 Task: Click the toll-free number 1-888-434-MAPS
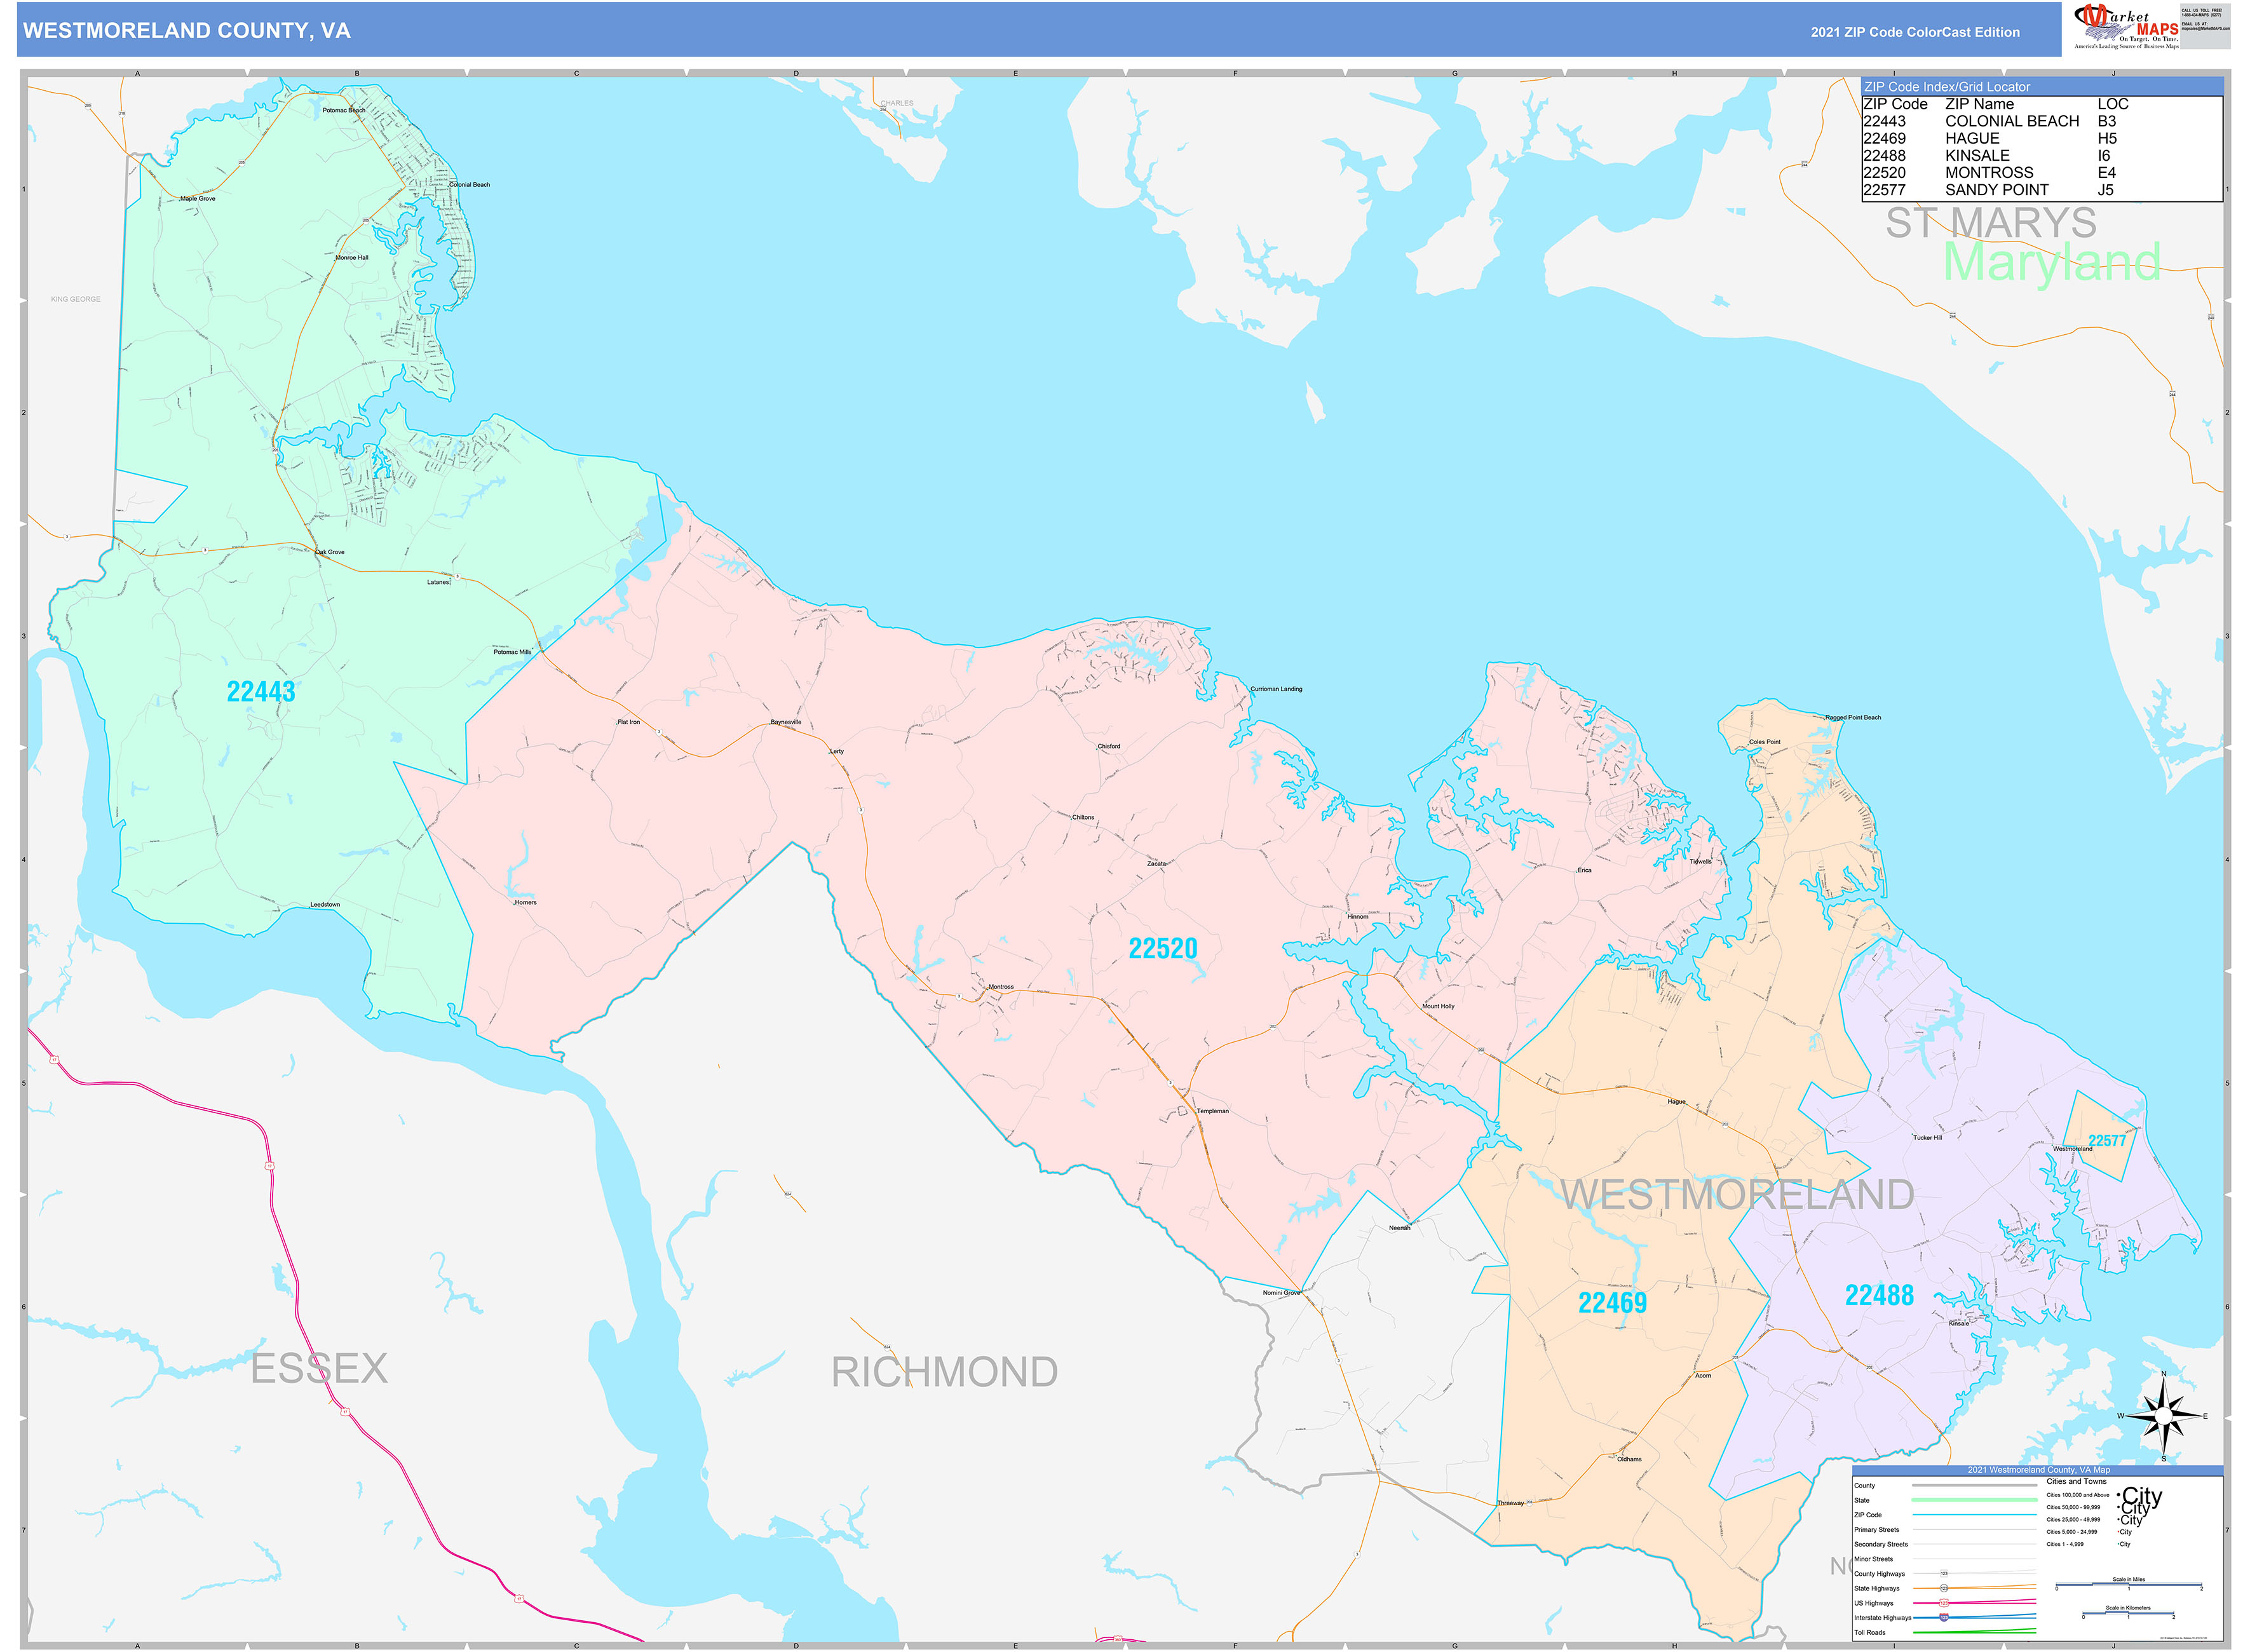coord(2202,14)
